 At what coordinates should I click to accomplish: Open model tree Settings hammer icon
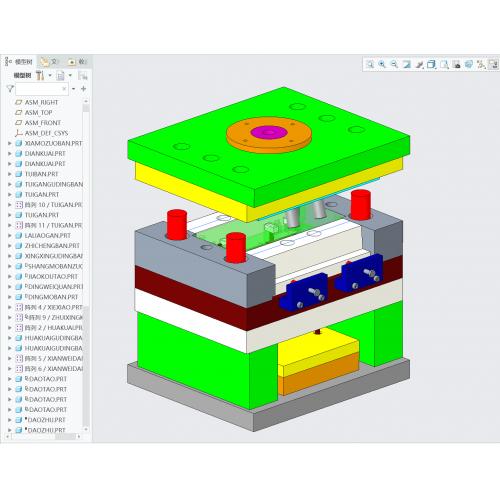[x=40, y=75]
